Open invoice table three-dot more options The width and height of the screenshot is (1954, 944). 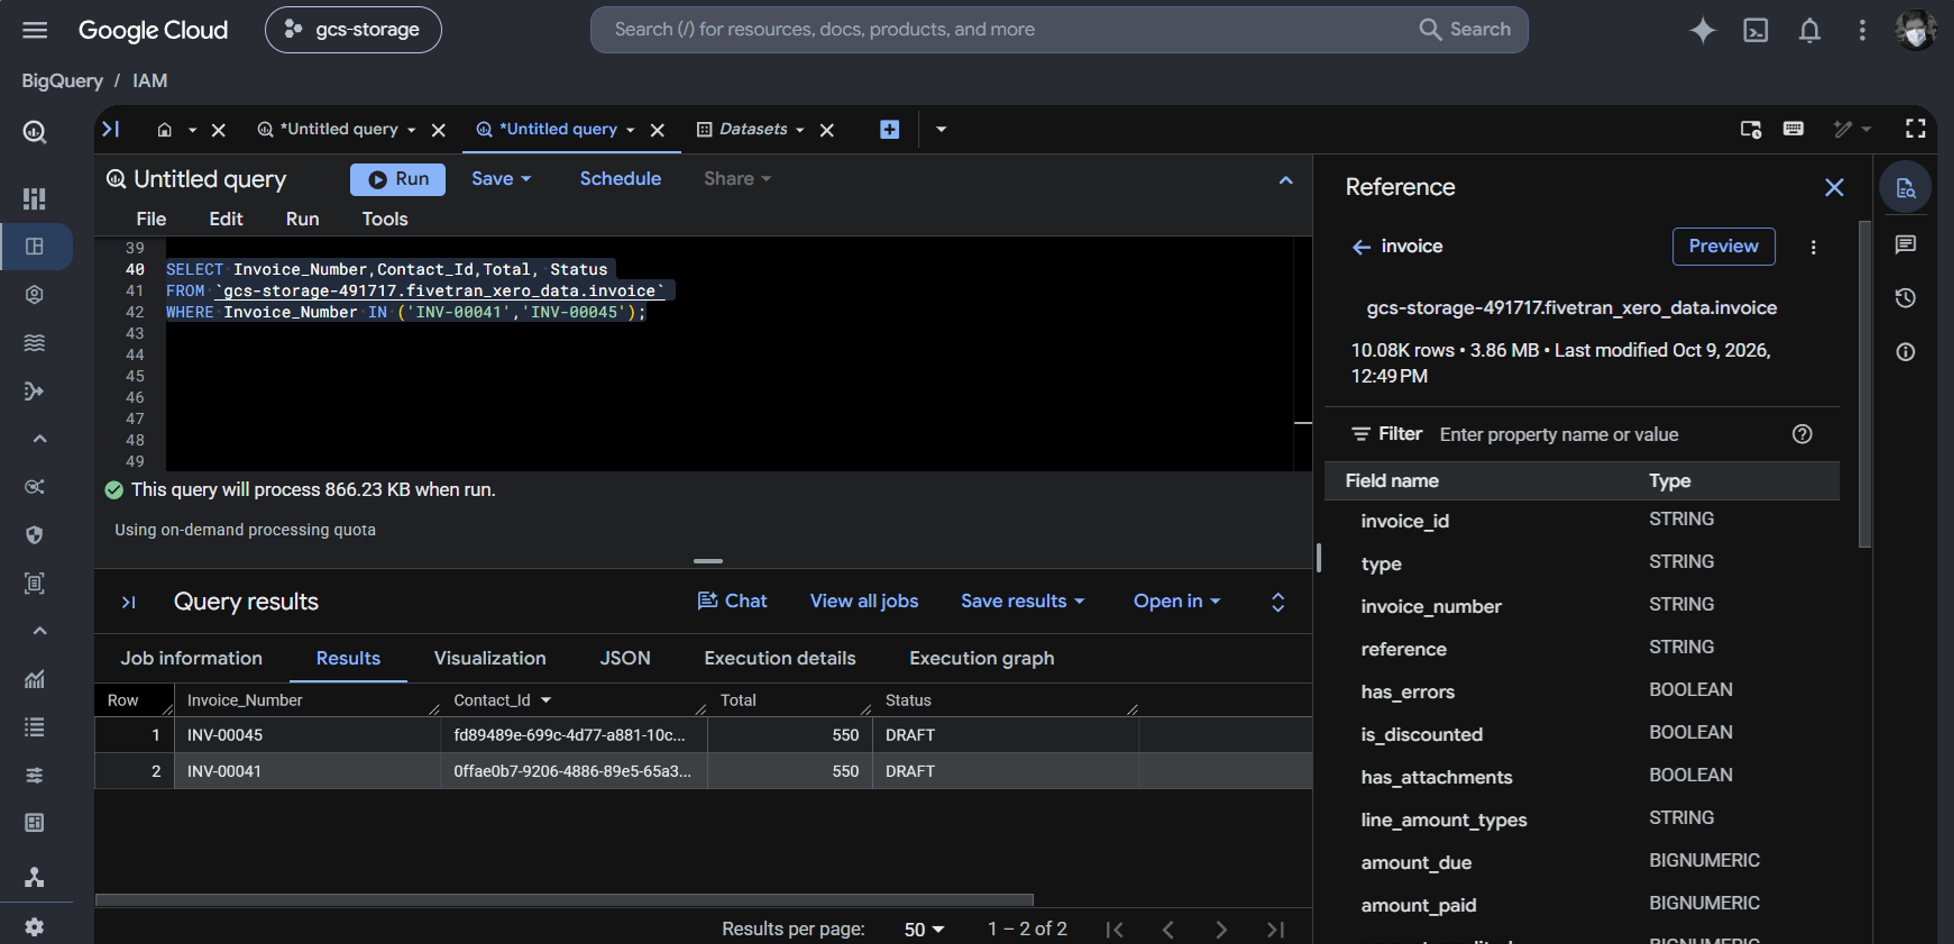pyautogui.click(x=1813, y=247)
